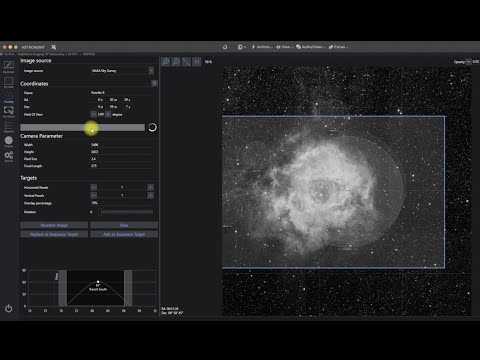
Task: Click the clipboard icon in top toolbar
Action: coord(240,47)
